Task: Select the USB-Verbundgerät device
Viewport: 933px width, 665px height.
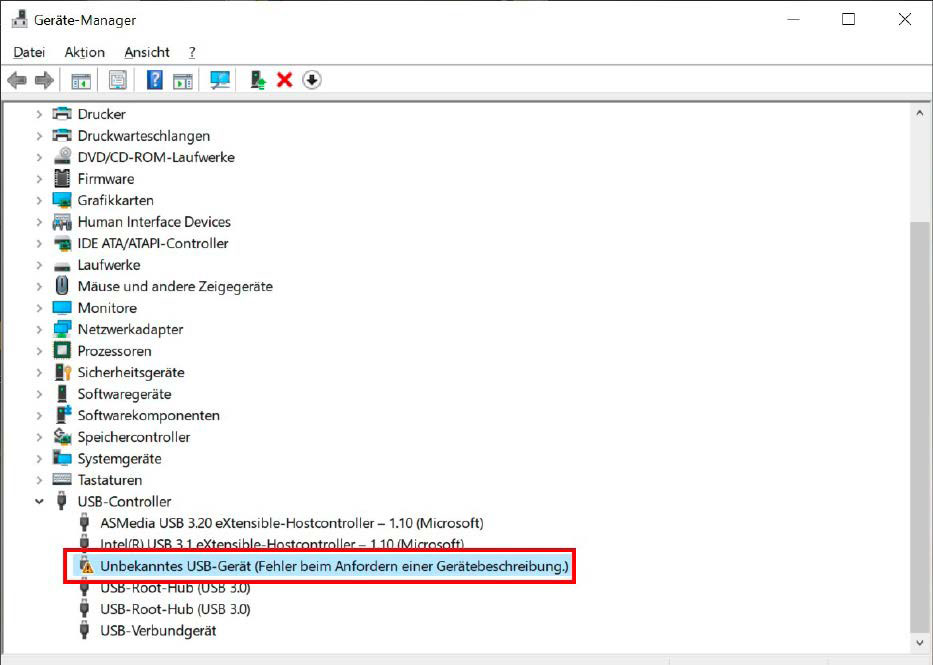Action: [x=158, y=630]
